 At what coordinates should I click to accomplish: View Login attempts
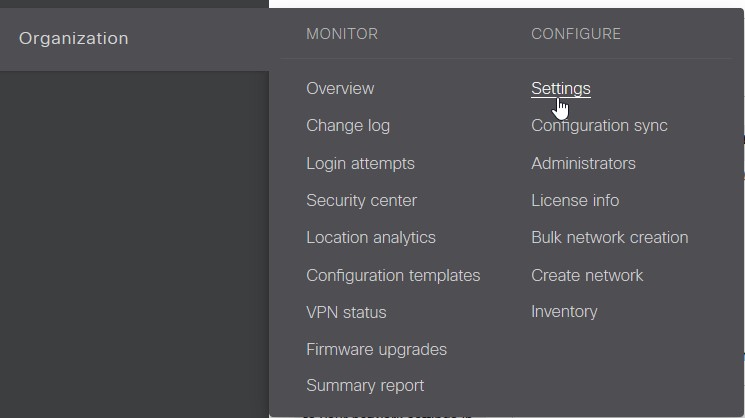pos(360,163)
